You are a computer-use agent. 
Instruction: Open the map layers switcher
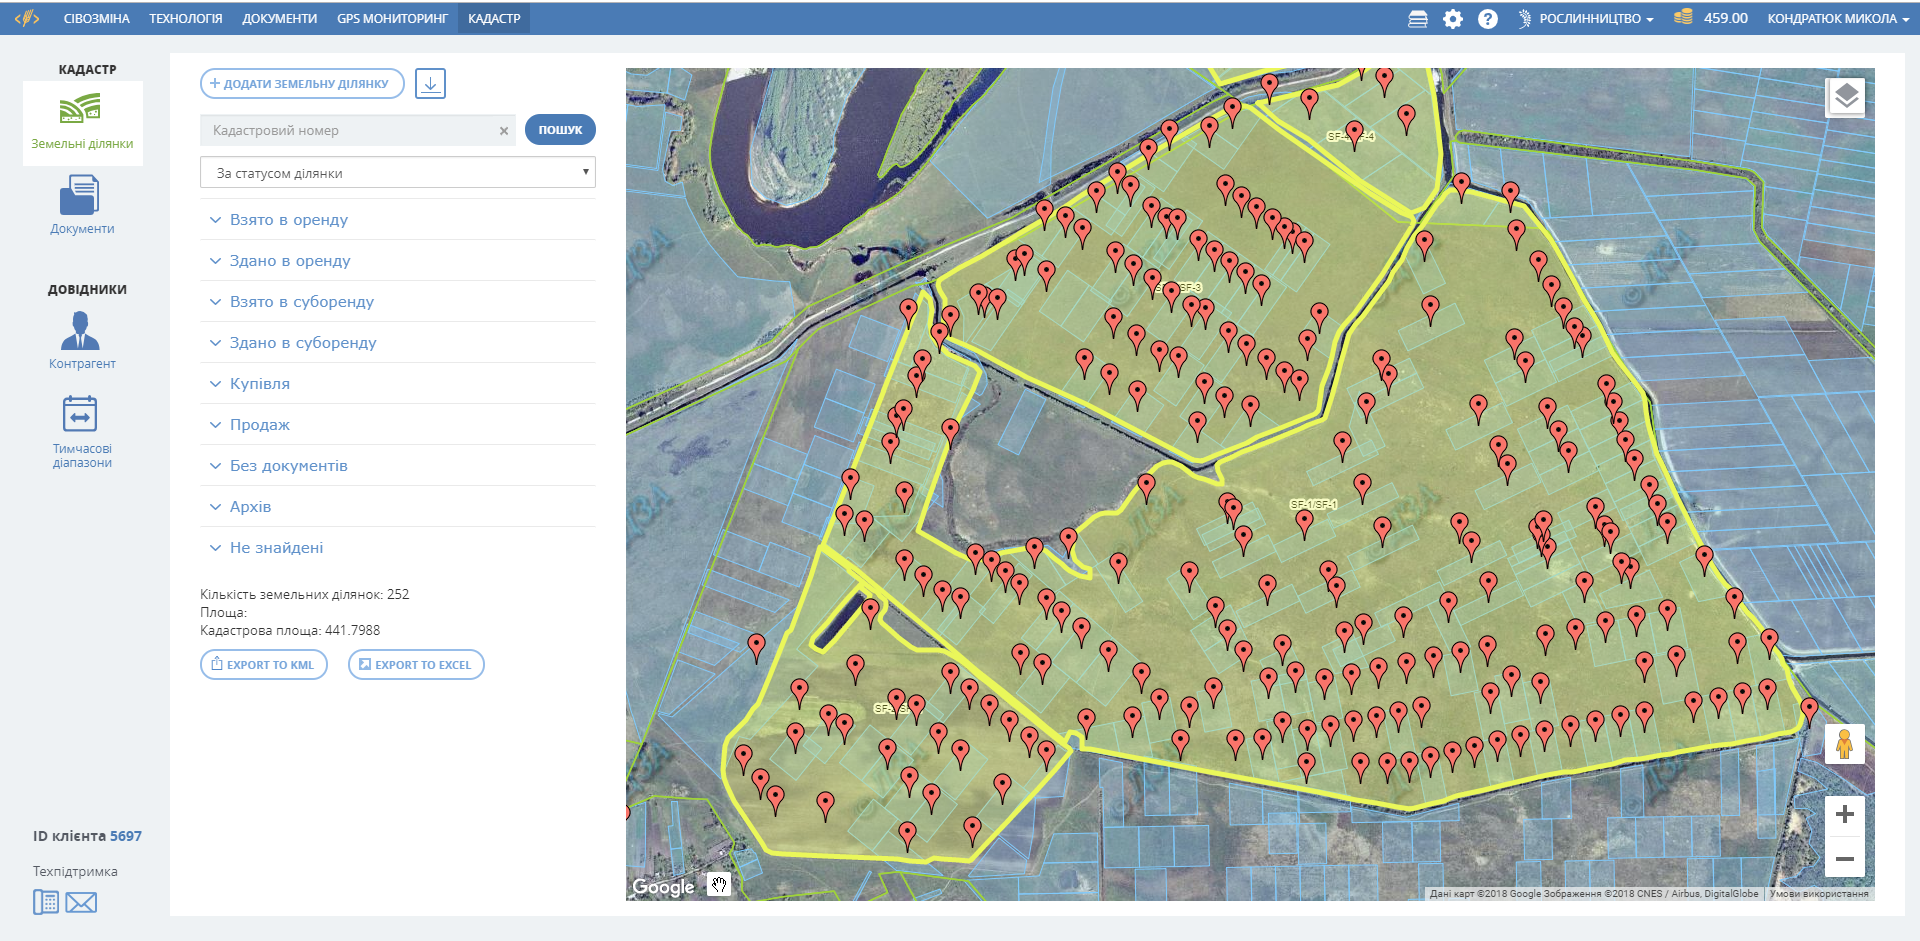click(1845, 97)
